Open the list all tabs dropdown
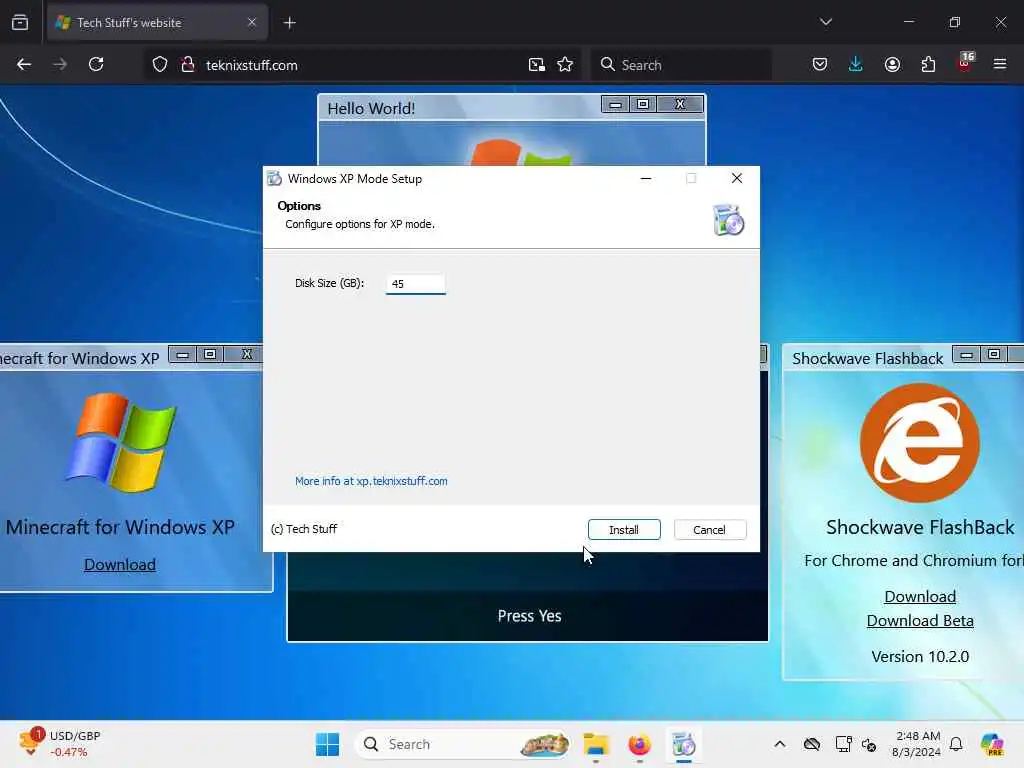Image resolution: width=1024 pixels, height=768 pixels. [825, 22]
